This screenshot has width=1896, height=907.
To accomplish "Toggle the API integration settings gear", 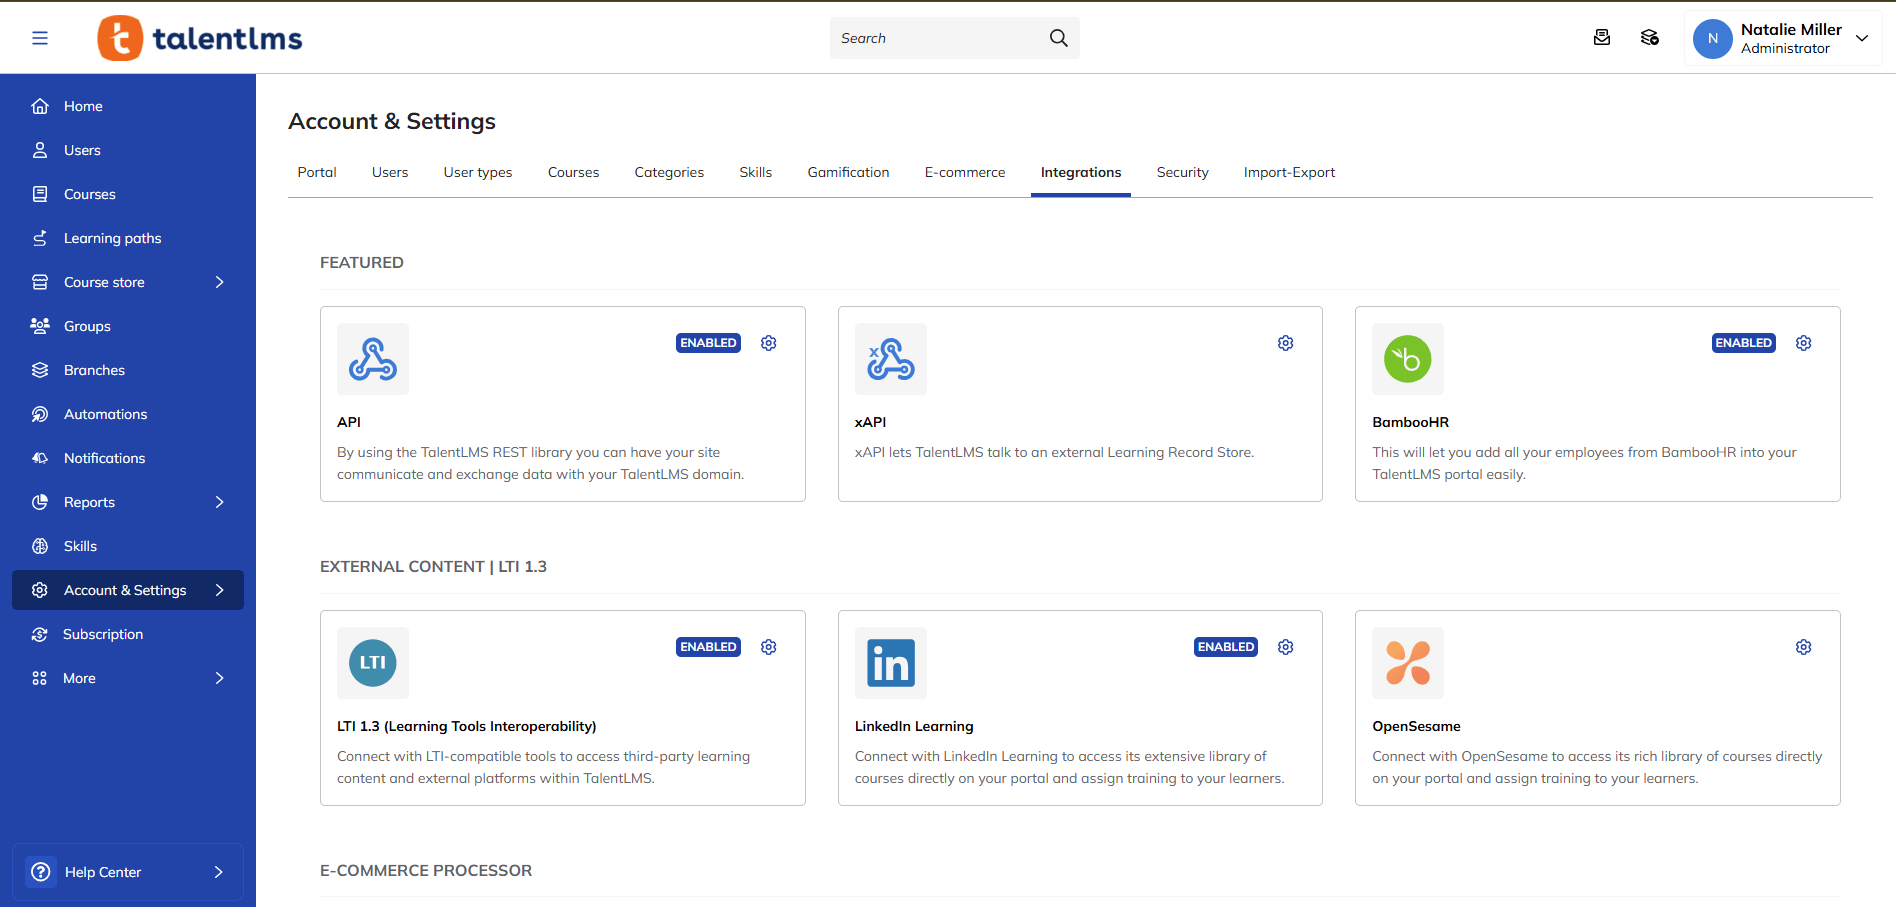I will [x=768, y=342].
